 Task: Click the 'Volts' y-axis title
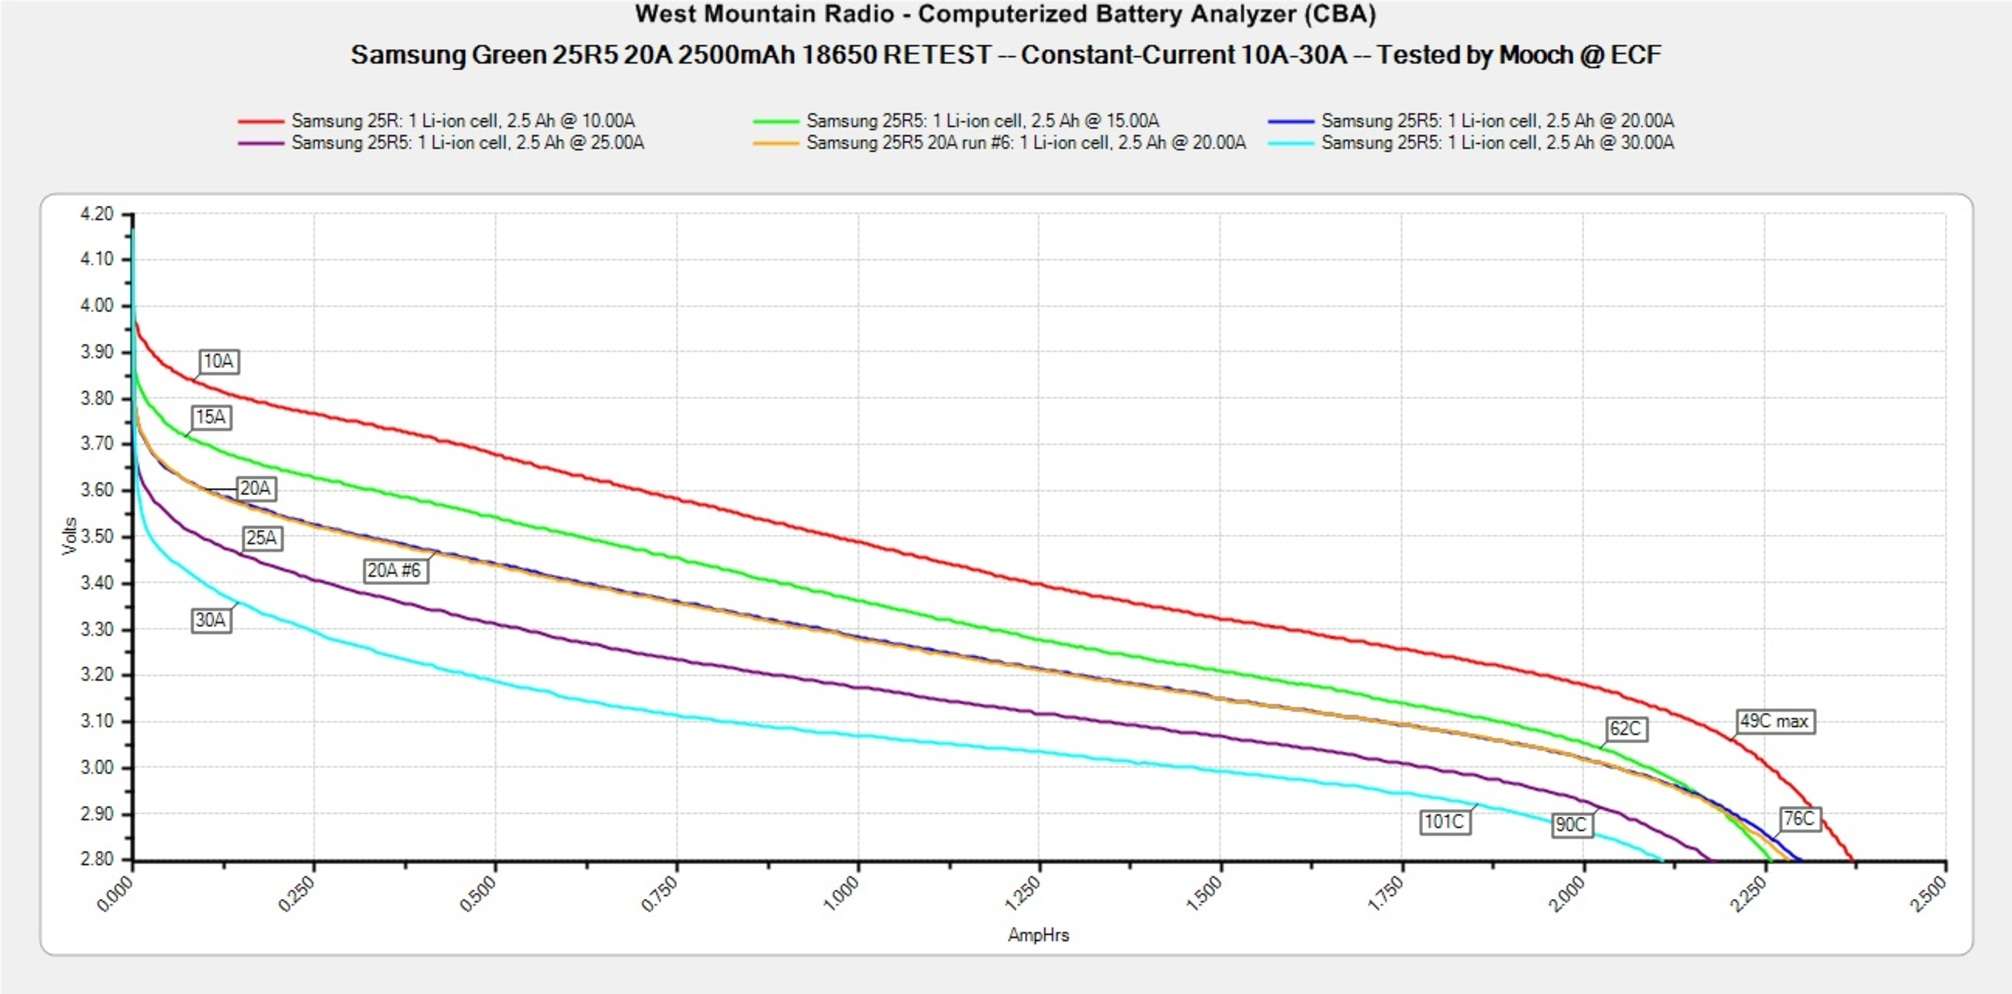pos(69,536)
